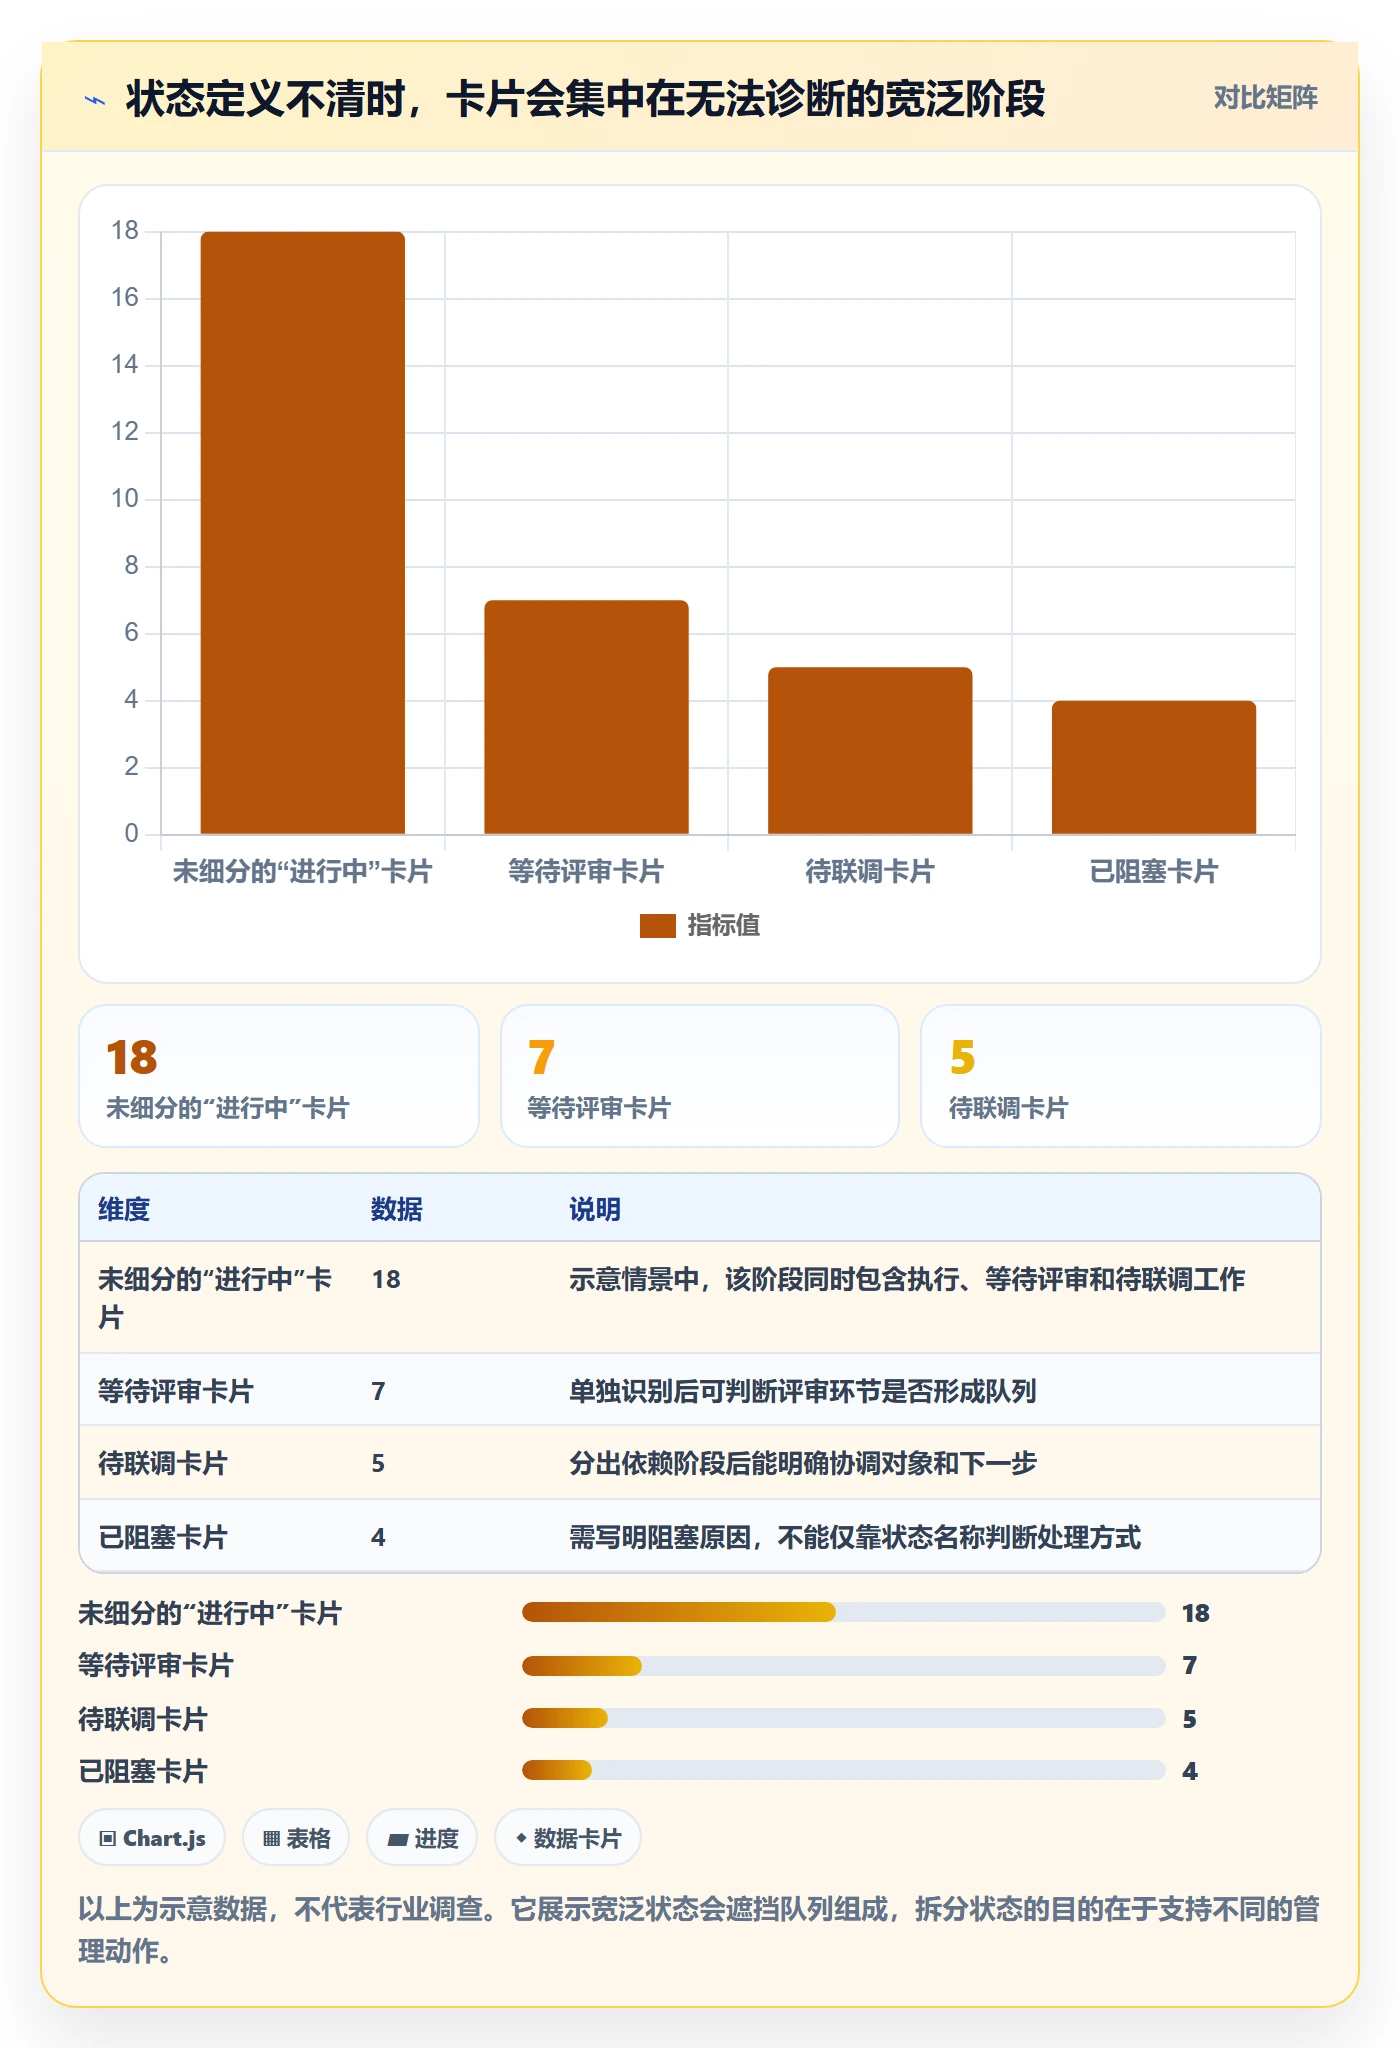Screen dimensions: 1400x2048
Task: Click the 数据卡片 tag chip
Action: click(x=568, y=1838)
